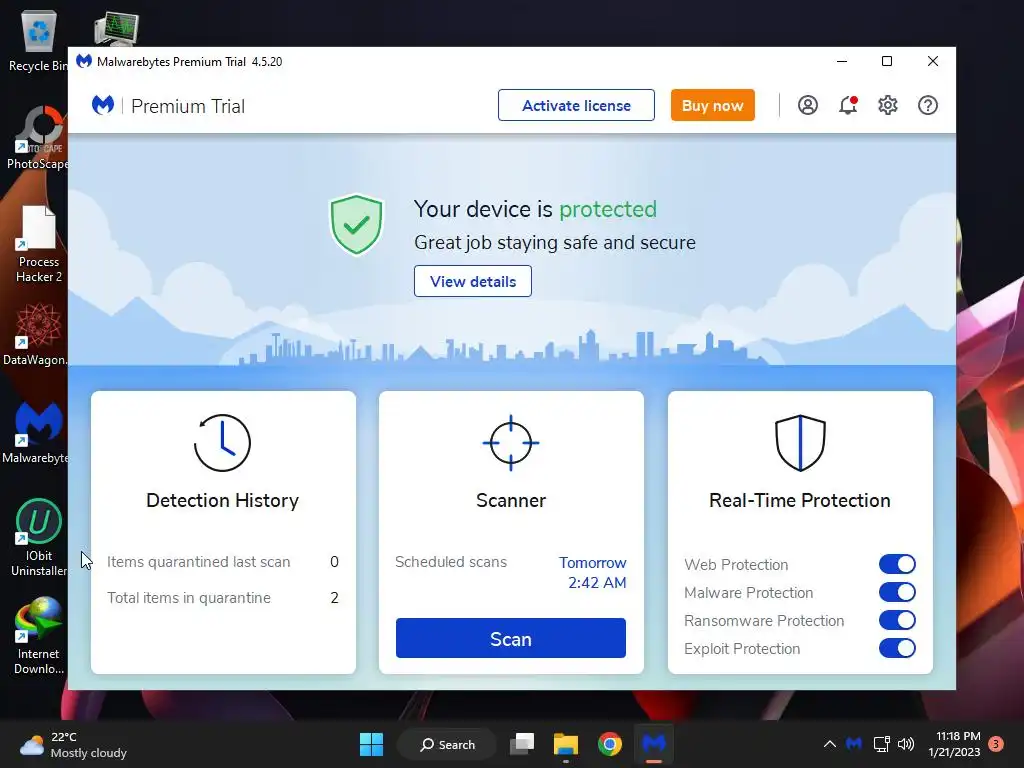Open the network status tray icon
Viewport: 1024px width, 768px height.
881,744
